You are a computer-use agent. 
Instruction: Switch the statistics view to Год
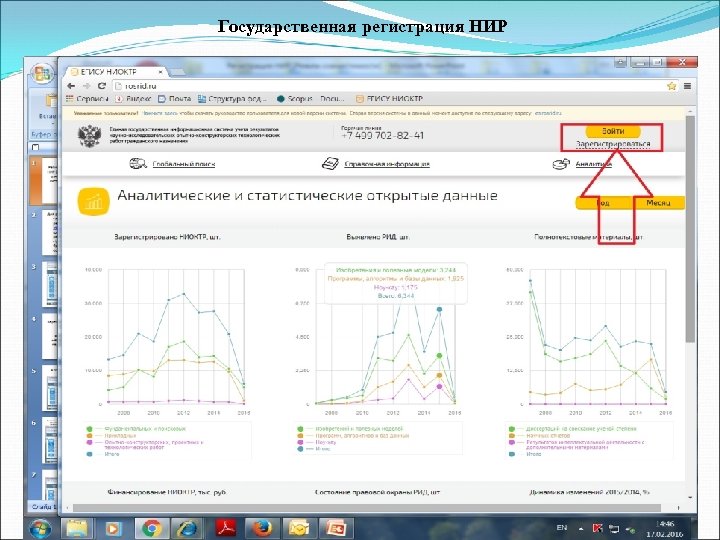tap(603, 203)
